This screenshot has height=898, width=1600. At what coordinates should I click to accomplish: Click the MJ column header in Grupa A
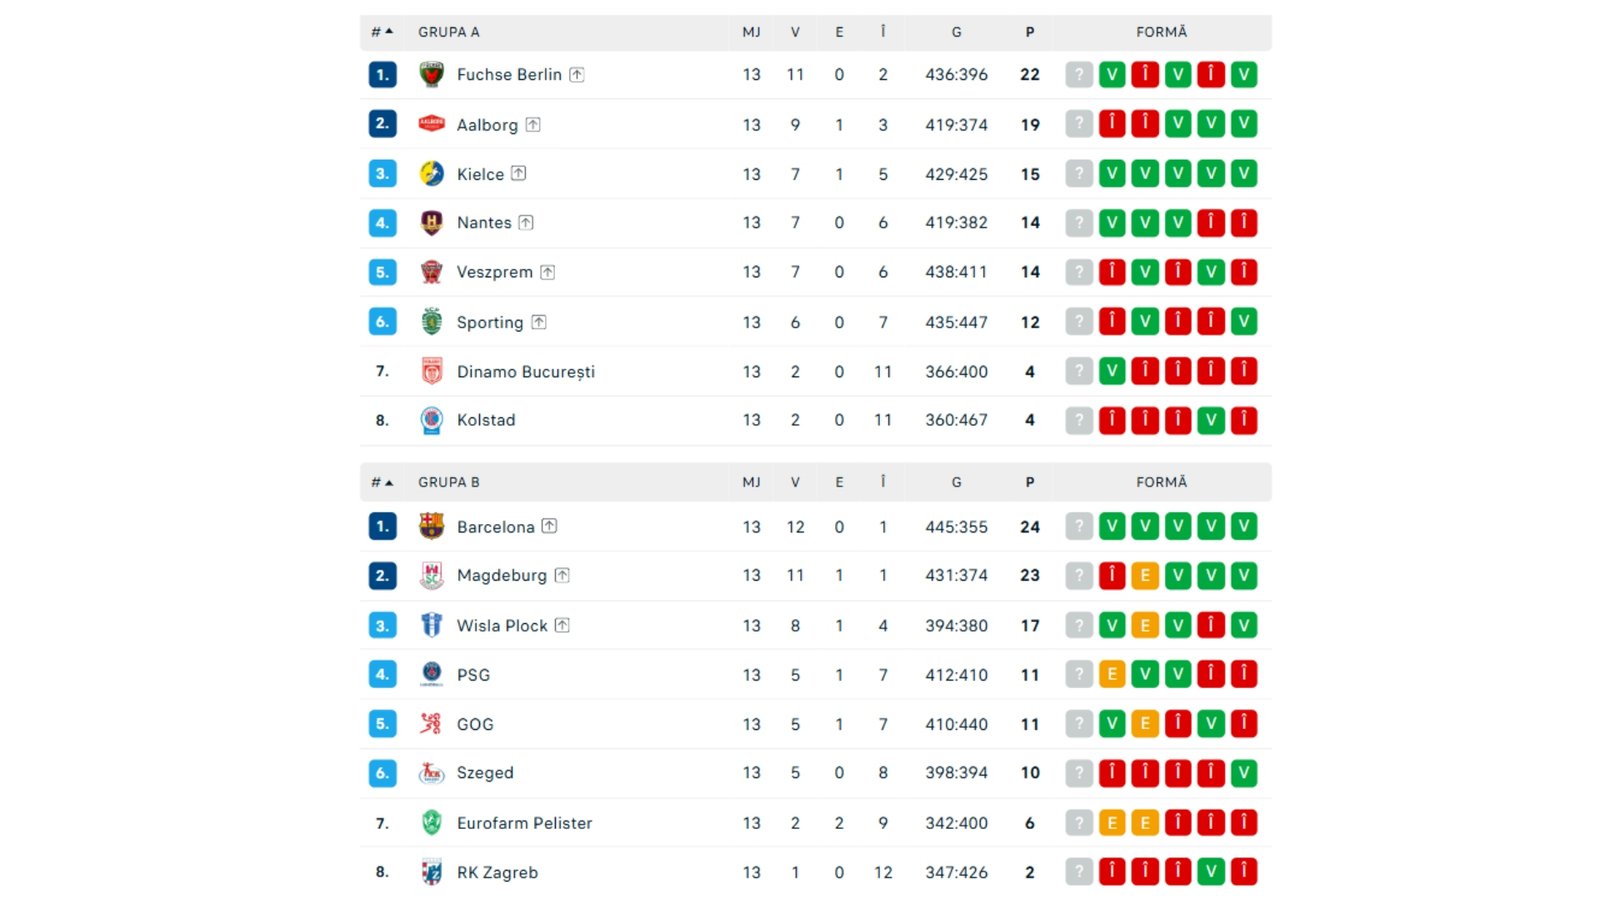pos(751,32)
